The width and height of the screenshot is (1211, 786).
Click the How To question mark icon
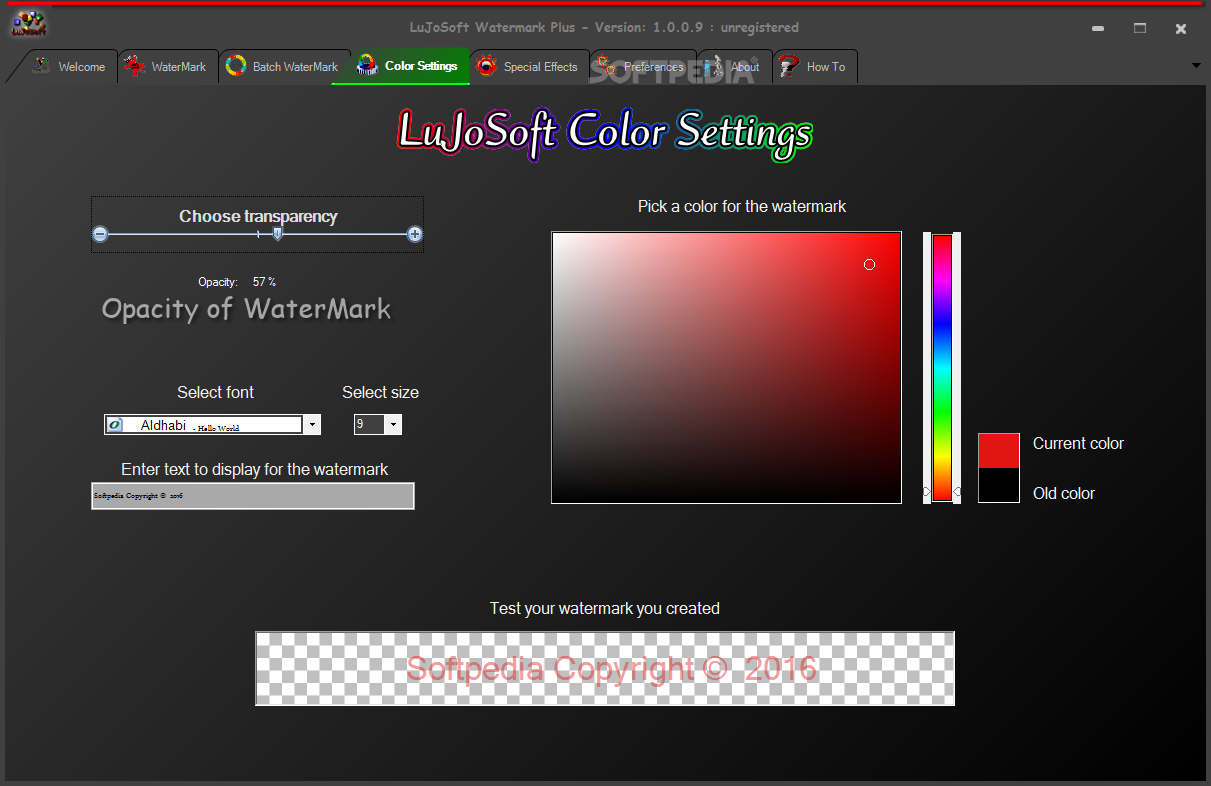789,66
